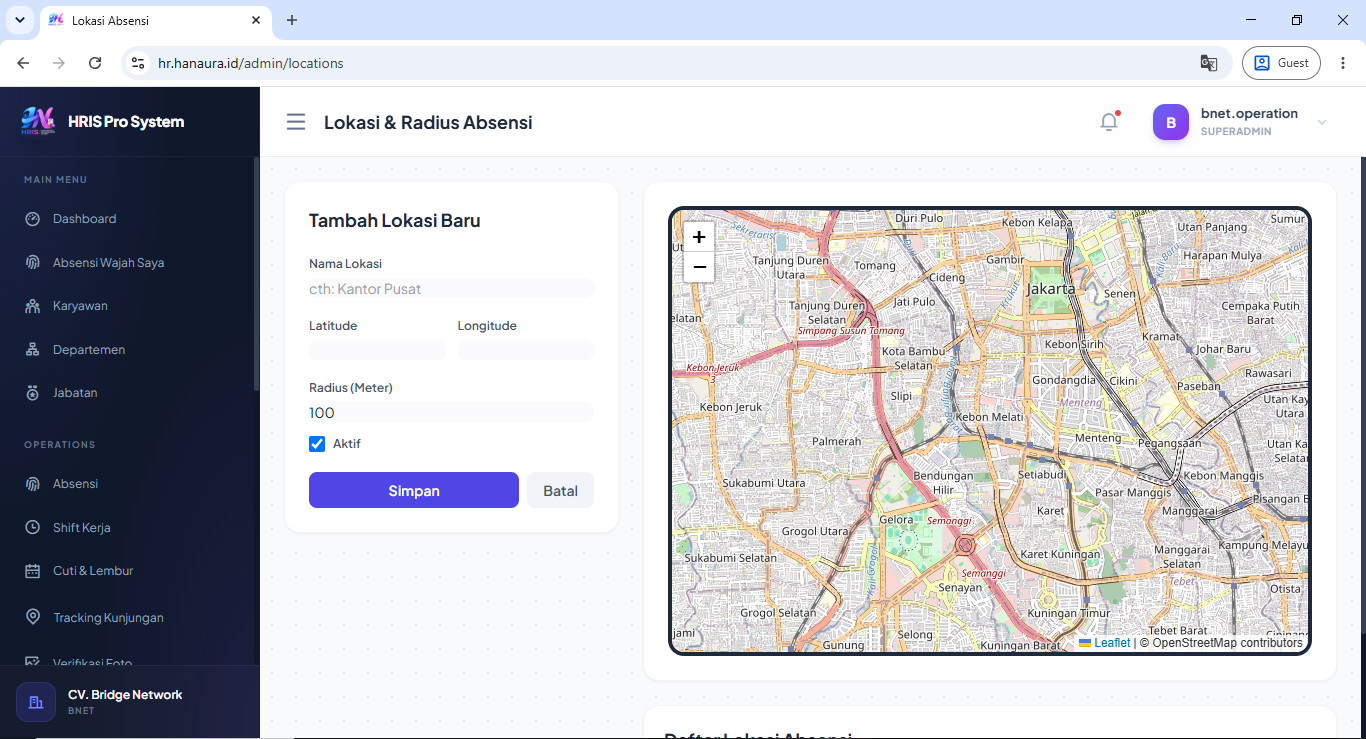
Task: Click the Simpan button
Action: pos(414,490)
